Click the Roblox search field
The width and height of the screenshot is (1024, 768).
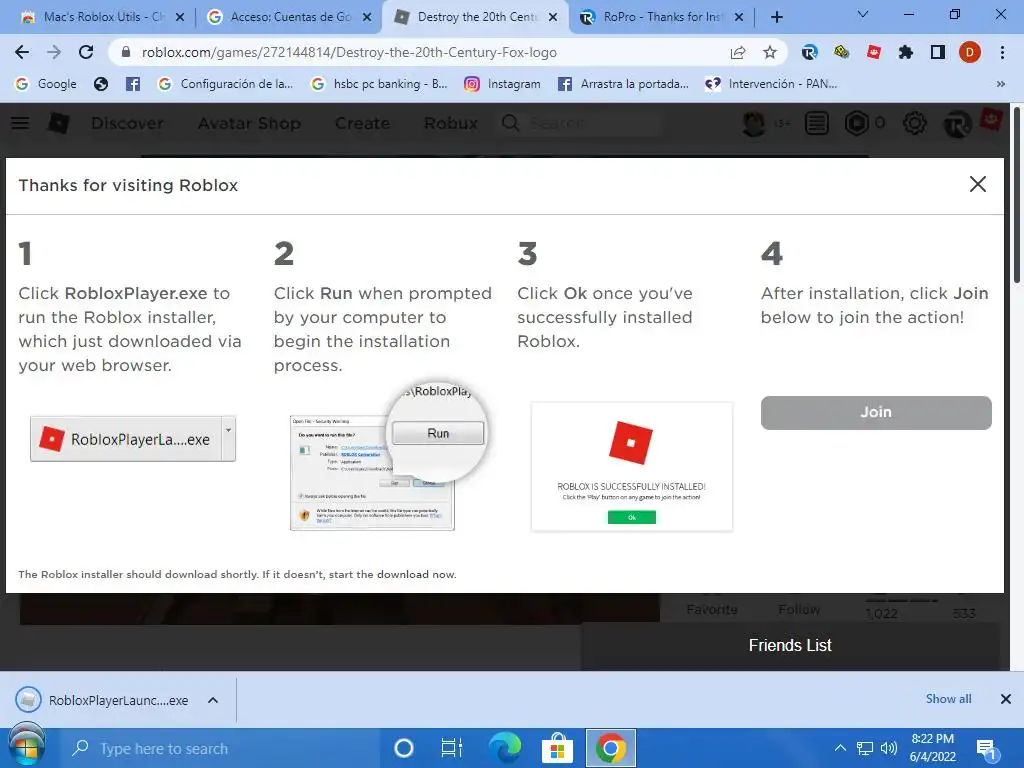point(581,123)
